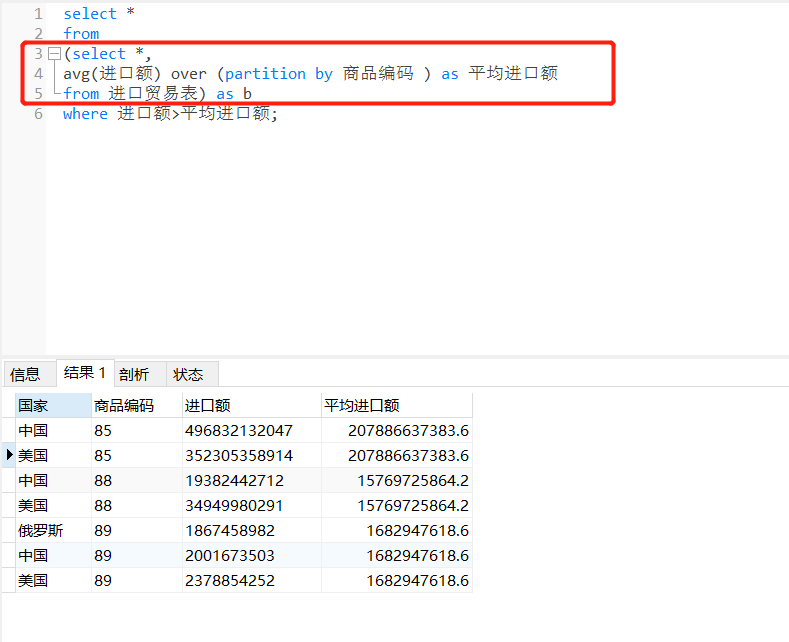Click the 国家 column header
This screenshot has height=642, width=789.
pos(53,406)
